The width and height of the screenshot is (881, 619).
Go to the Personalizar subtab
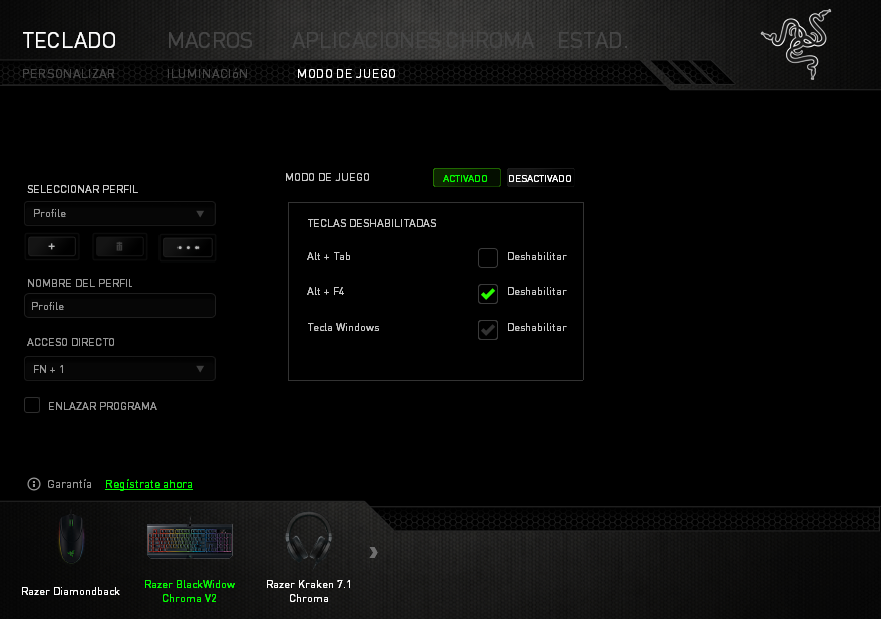pos(68,74)
